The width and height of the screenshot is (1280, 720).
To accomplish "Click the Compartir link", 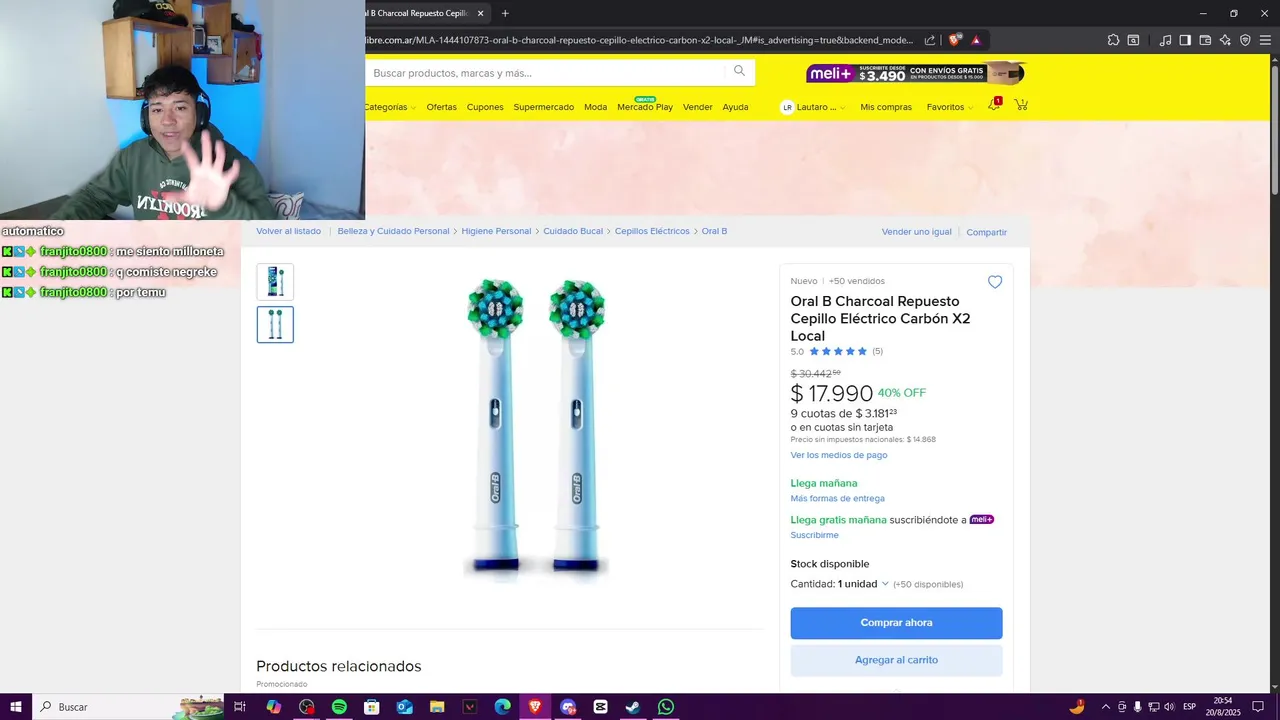I will coord(986,232).
